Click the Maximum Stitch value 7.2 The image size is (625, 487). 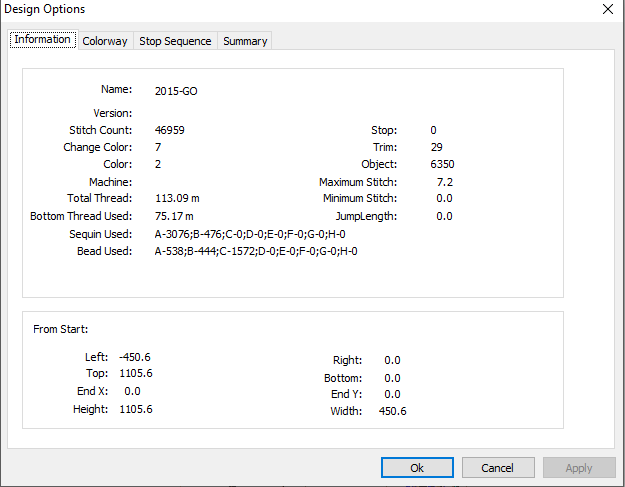coord(445,182)
